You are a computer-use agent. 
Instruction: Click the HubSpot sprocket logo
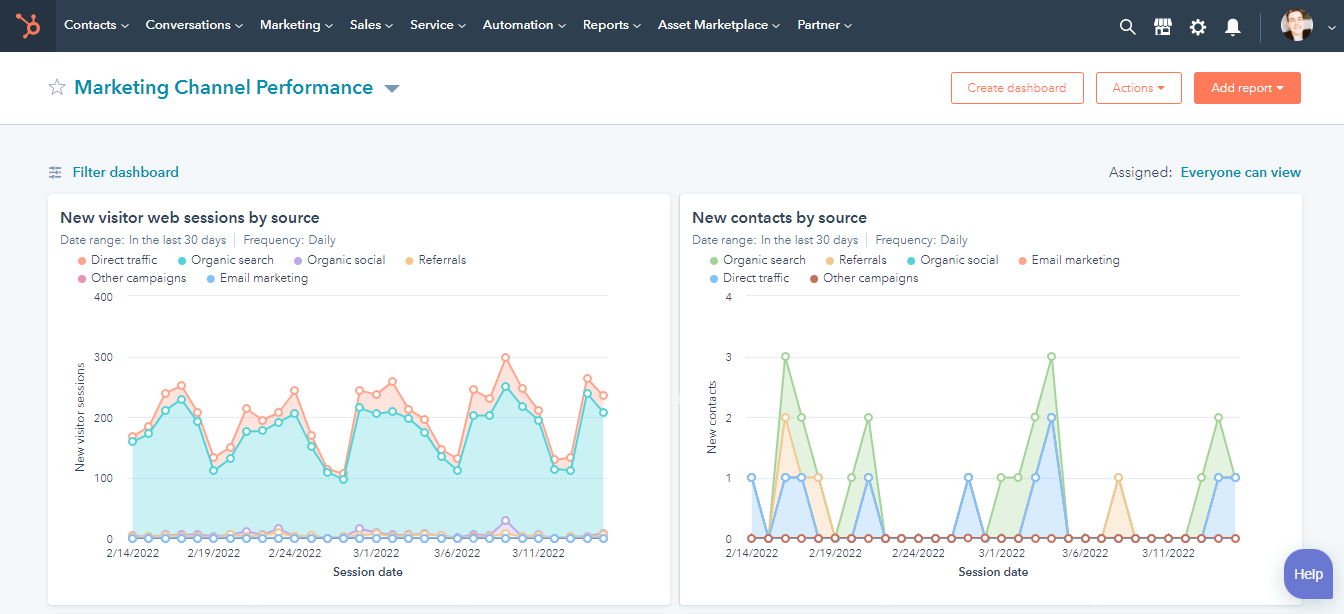(x=27, y=25)
